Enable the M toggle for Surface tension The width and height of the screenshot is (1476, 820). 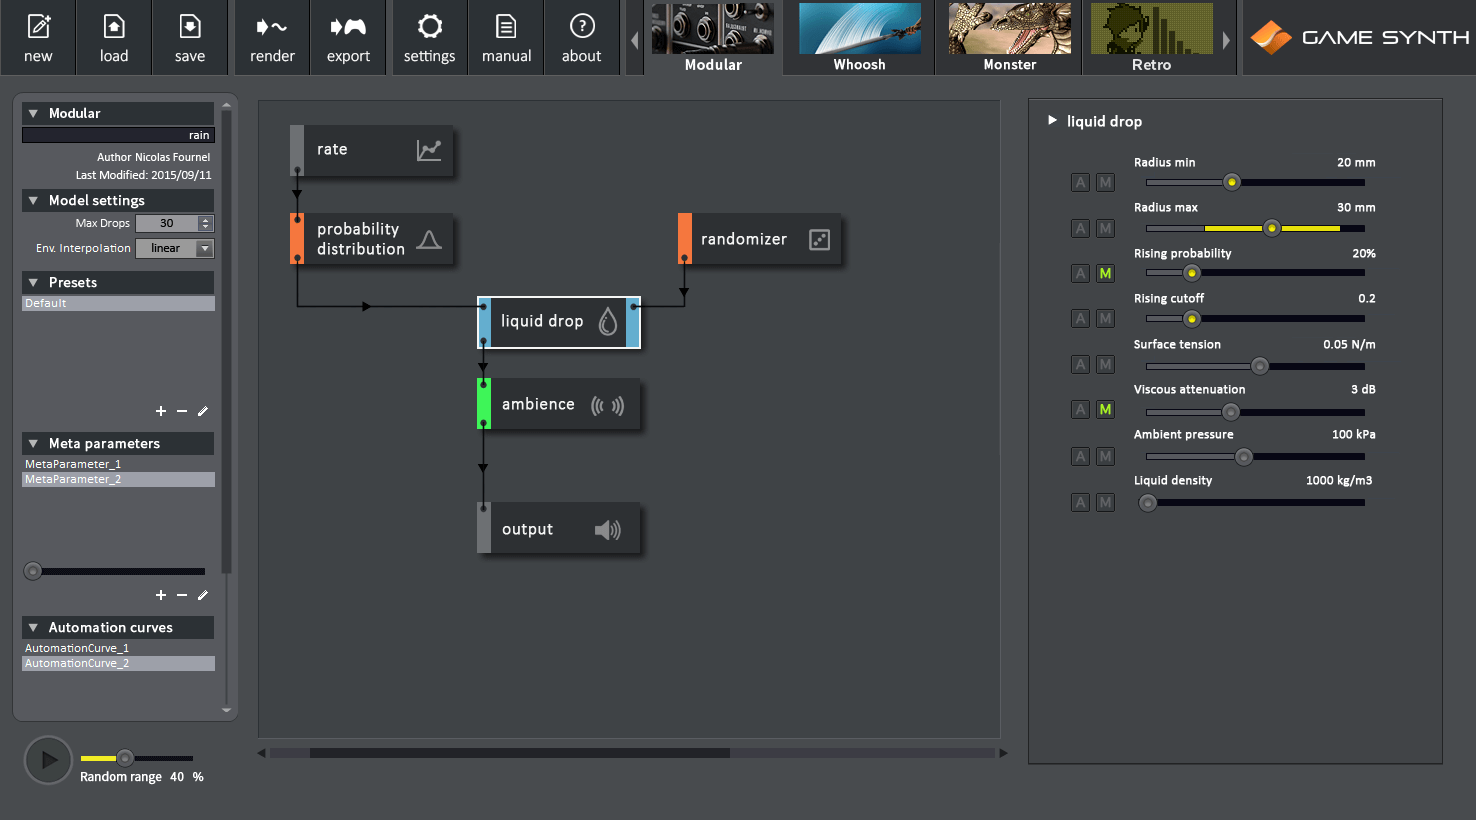(x=1105, y=364)
